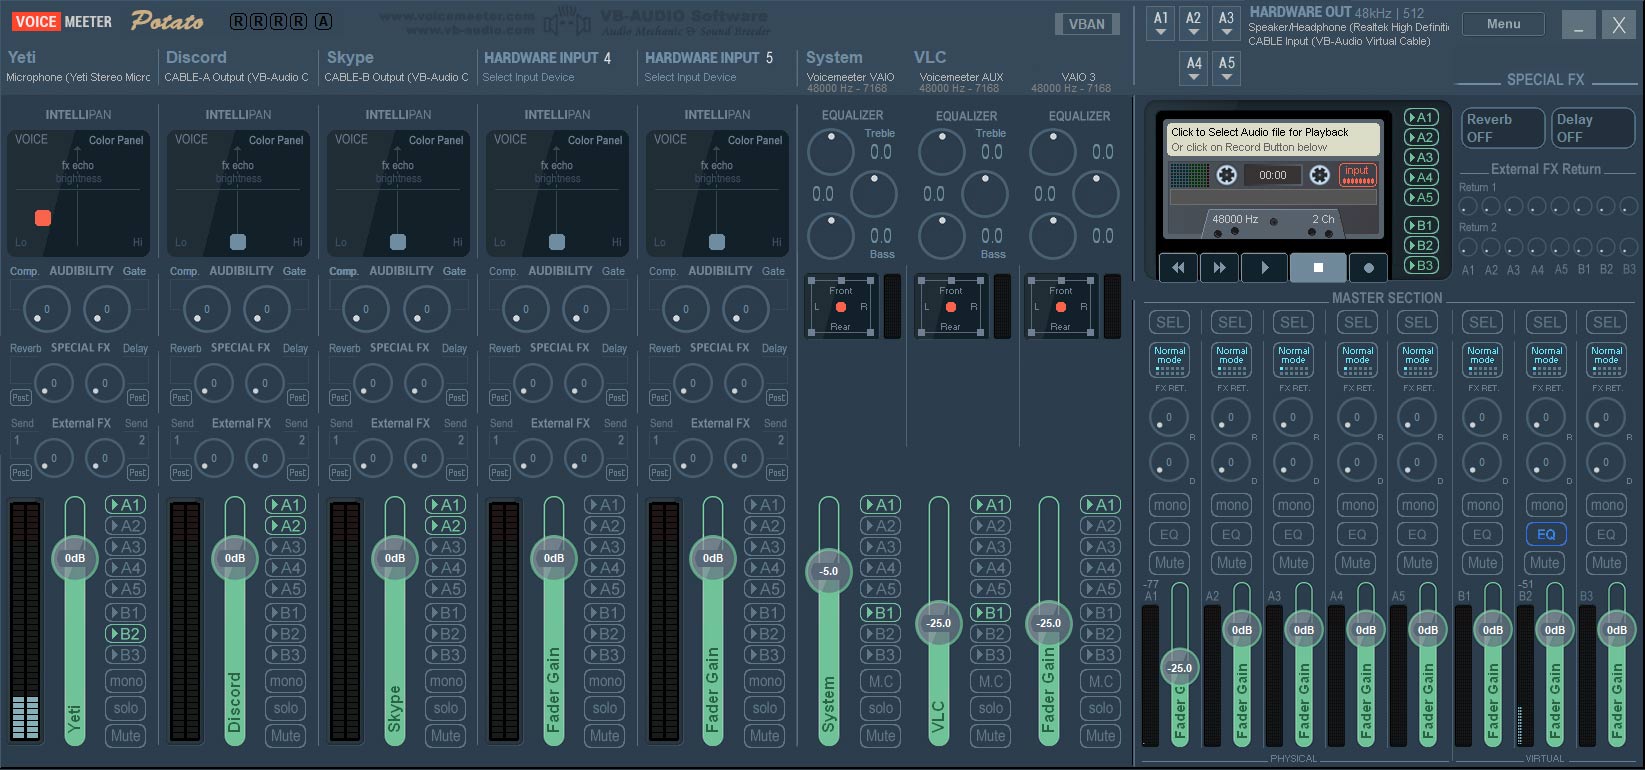
Task: Toggle recorder routing to B3
Action: [1421, 265]
